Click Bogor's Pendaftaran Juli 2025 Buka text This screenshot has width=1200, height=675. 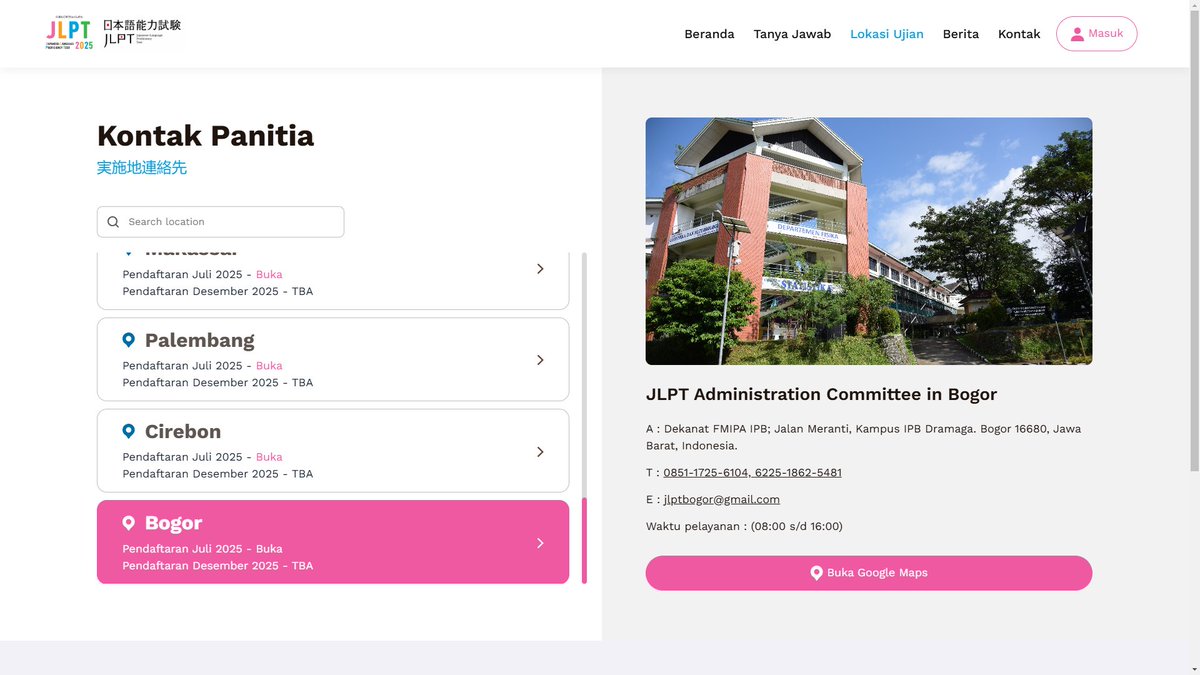pos(202,549)
